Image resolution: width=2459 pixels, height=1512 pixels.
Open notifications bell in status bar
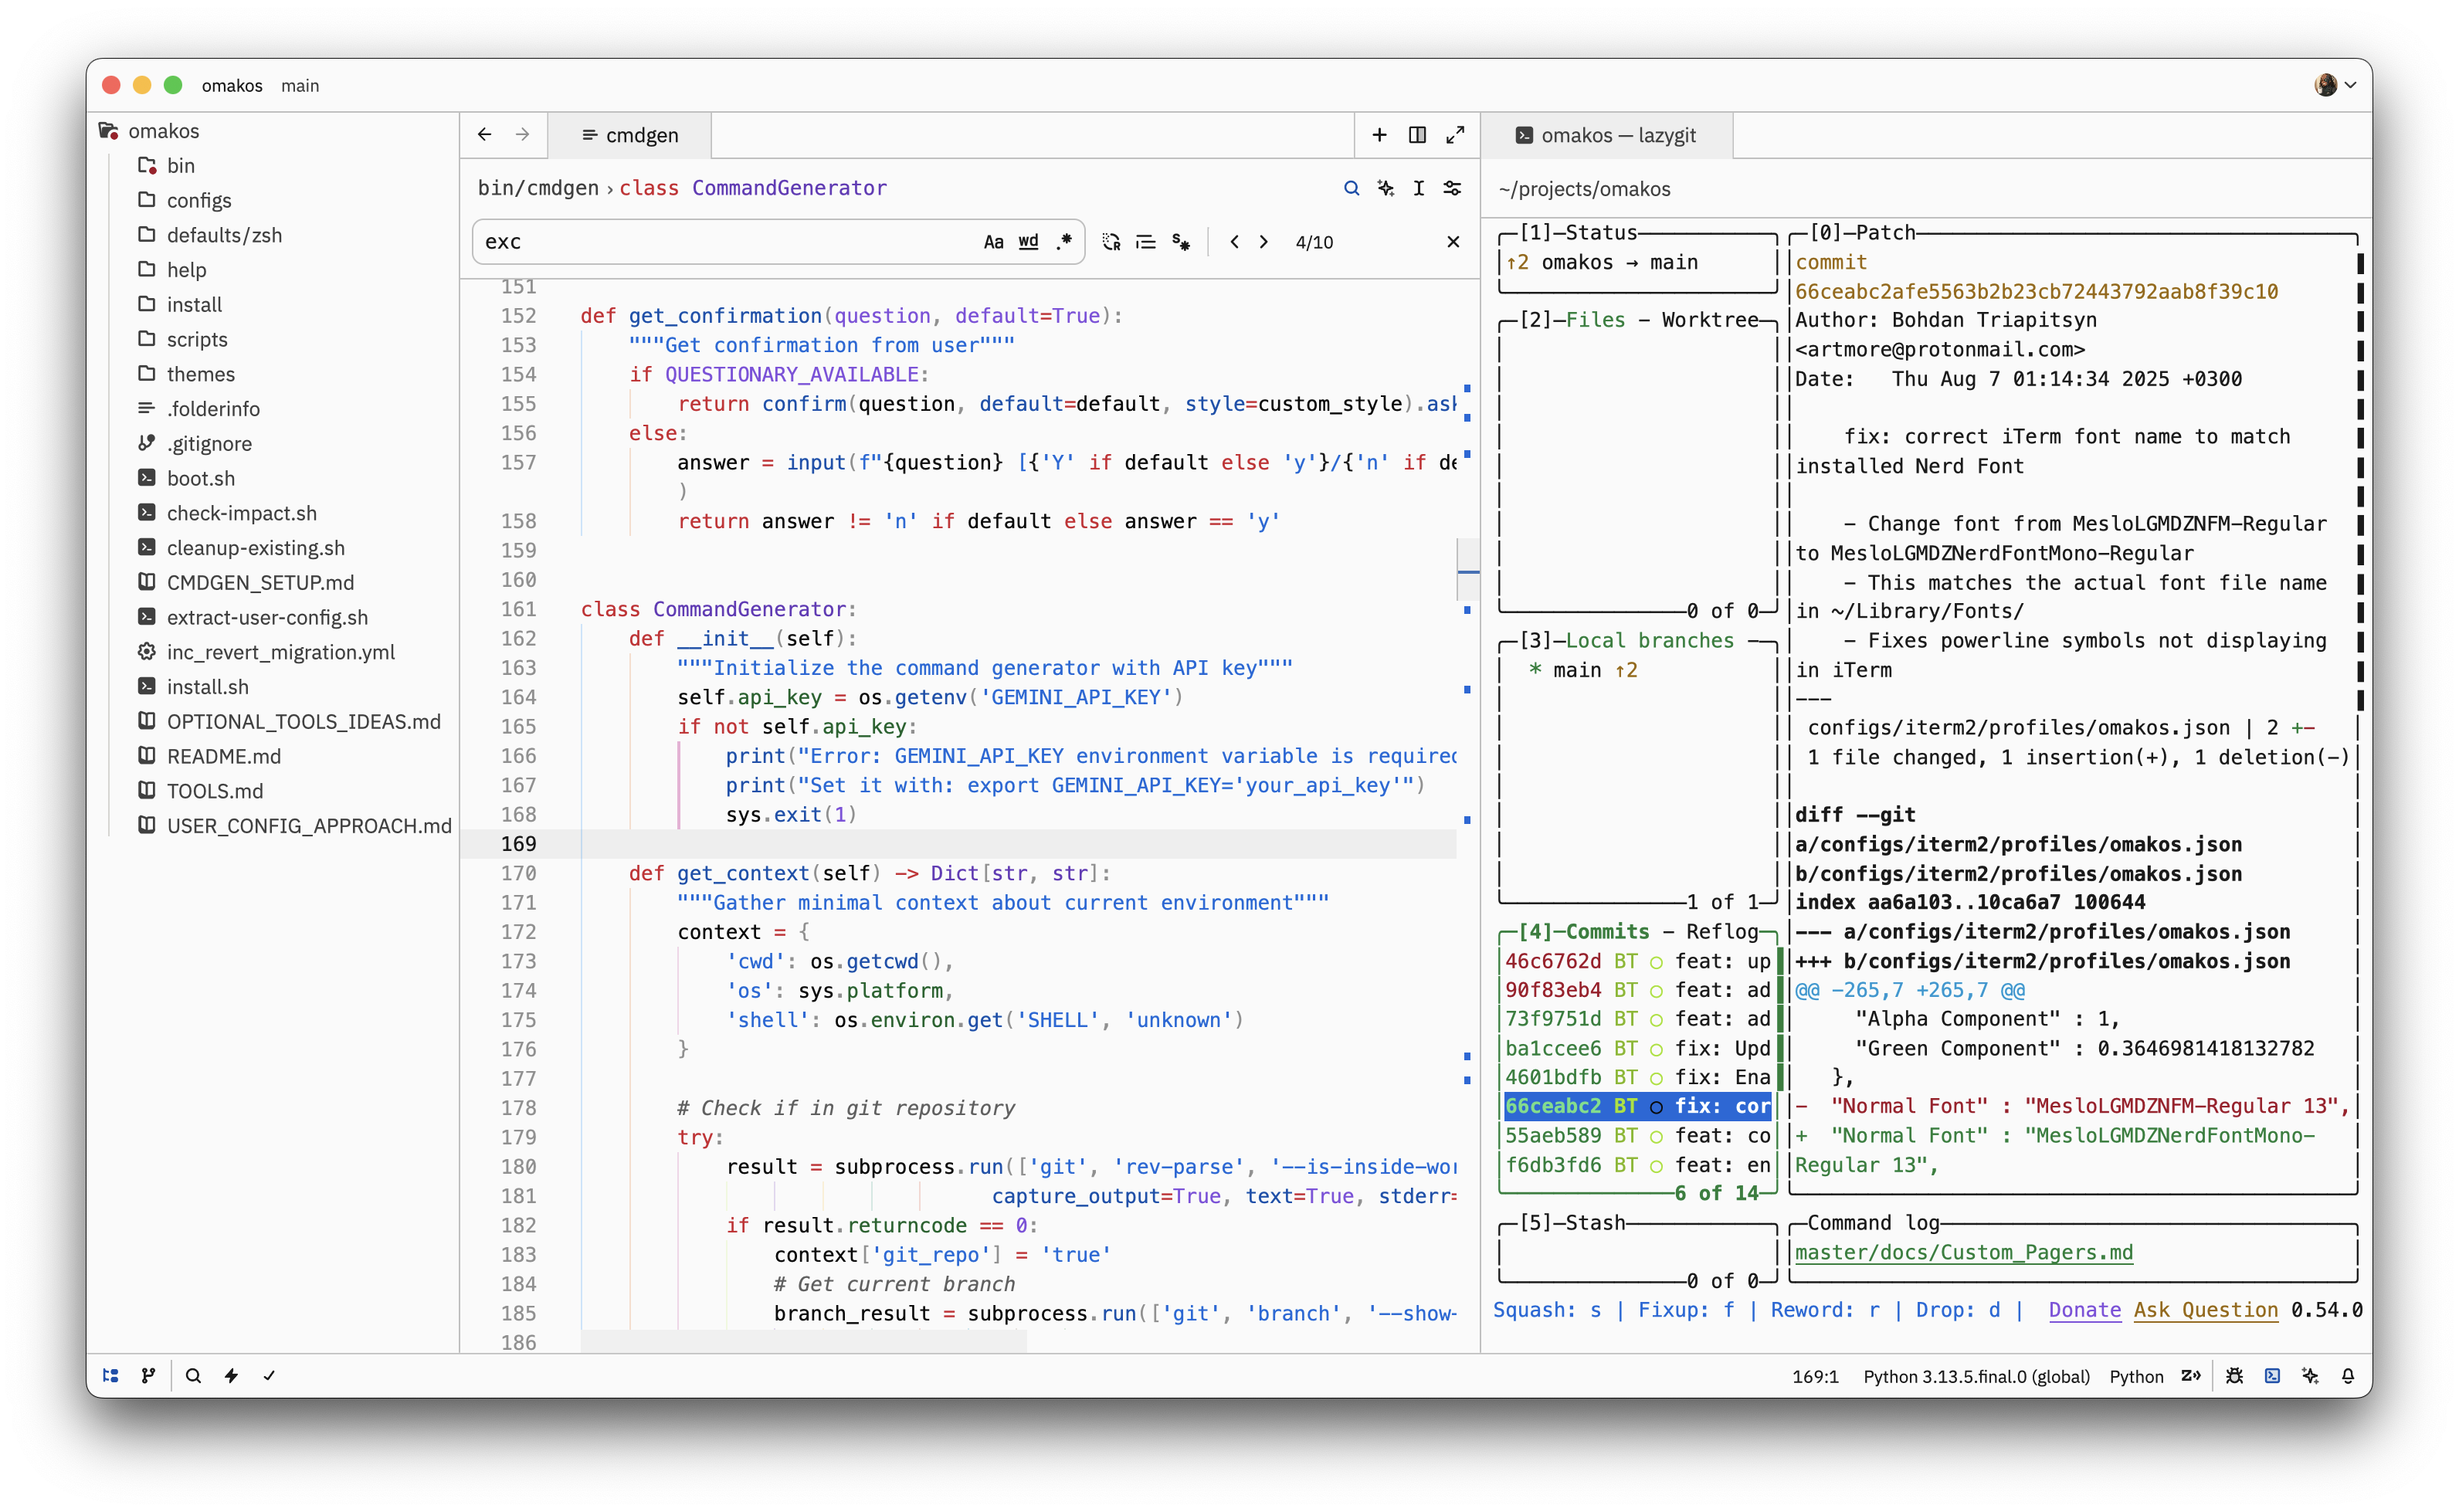coord(2348,1376)
